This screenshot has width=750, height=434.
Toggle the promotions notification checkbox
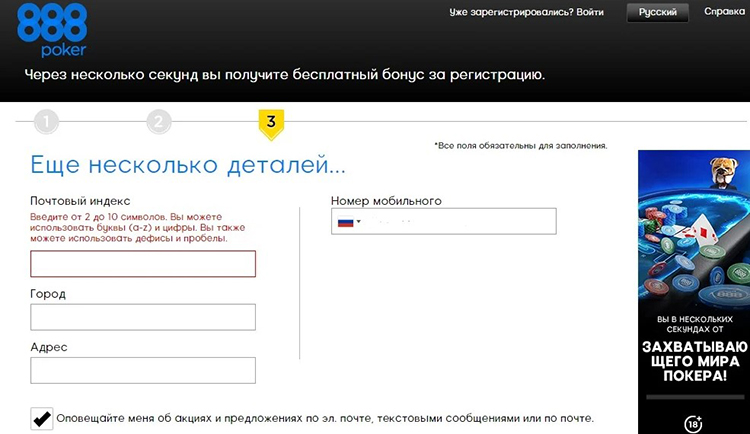point(42,418)
